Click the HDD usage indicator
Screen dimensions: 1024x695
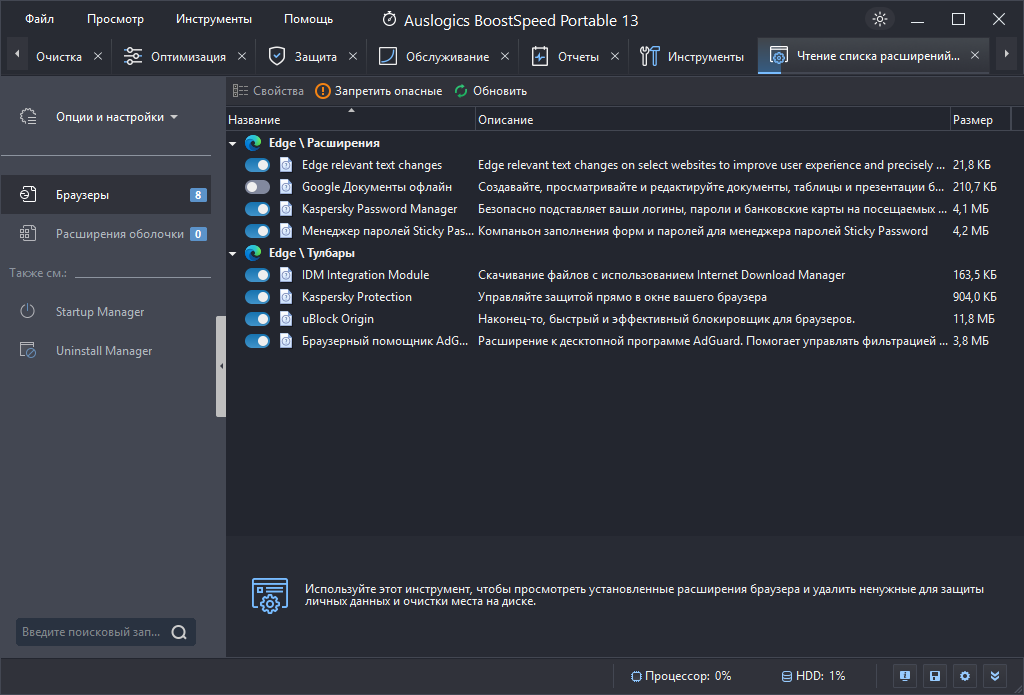(x=813, y=676)
